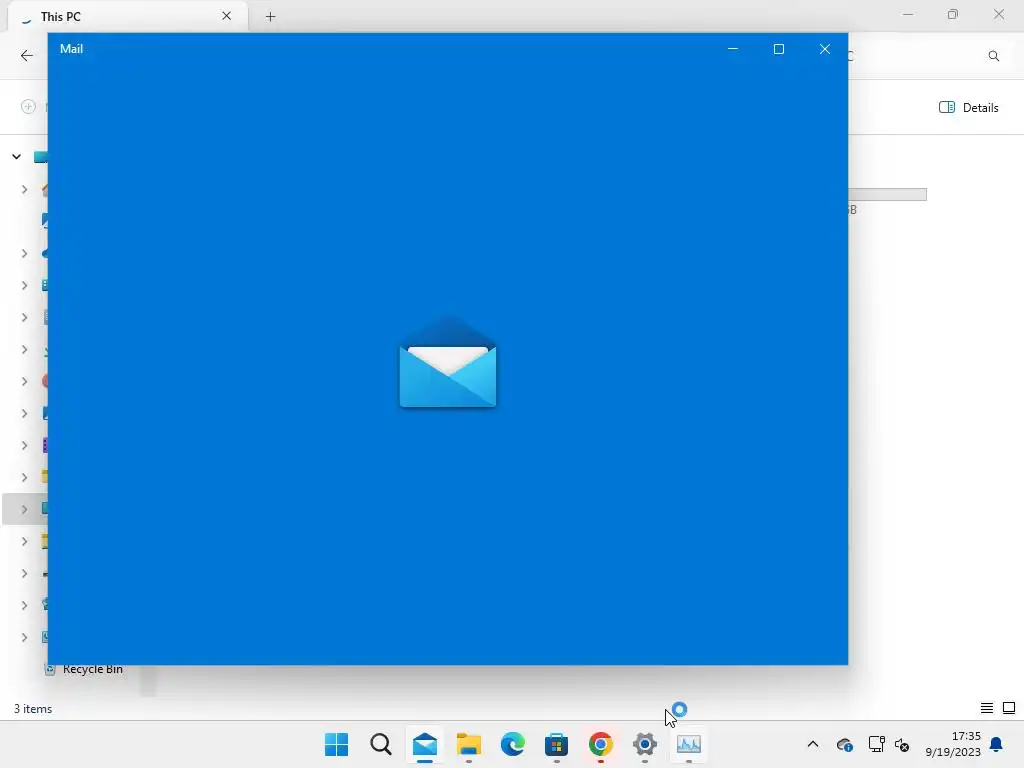The height and width of the screenshot is (768, 1024).
Task: Open Settings gear in the taskbar
Action: pyautogui.click(x=645, y=744)
